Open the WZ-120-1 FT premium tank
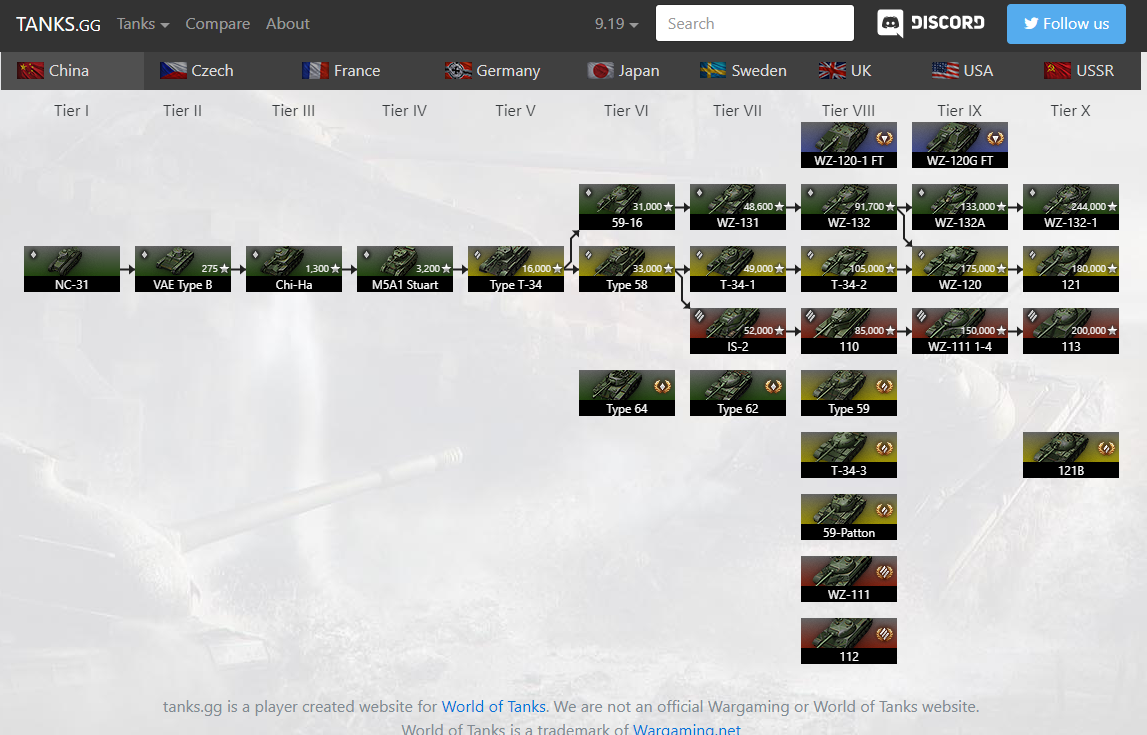This screenshot has width=1147, height=735. click(x=849, y=145)
